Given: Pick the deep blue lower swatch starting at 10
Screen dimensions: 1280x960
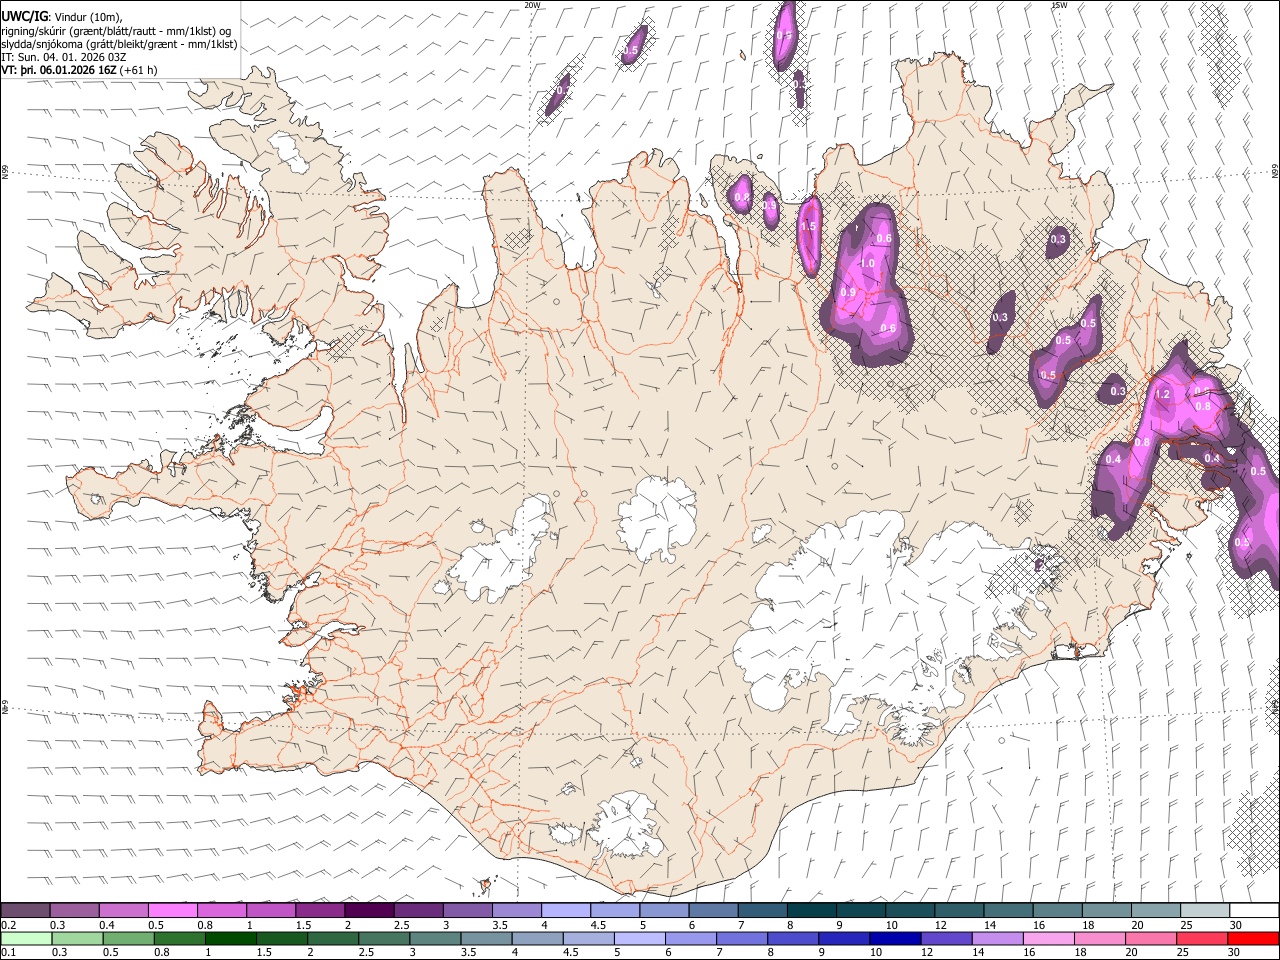Looking at the screenshot, I should [x=895, y=938].
